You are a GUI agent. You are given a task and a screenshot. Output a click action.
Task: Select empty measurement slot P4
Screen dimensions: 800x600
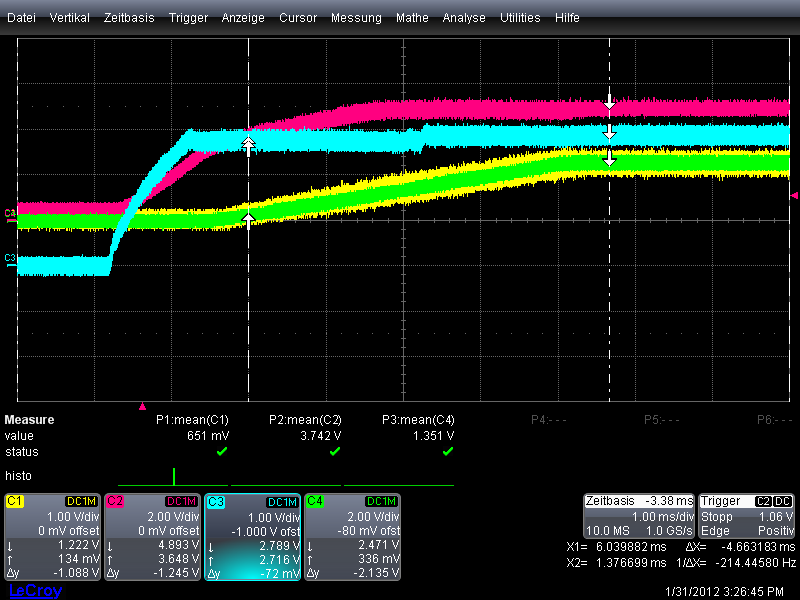pos(548,420)
